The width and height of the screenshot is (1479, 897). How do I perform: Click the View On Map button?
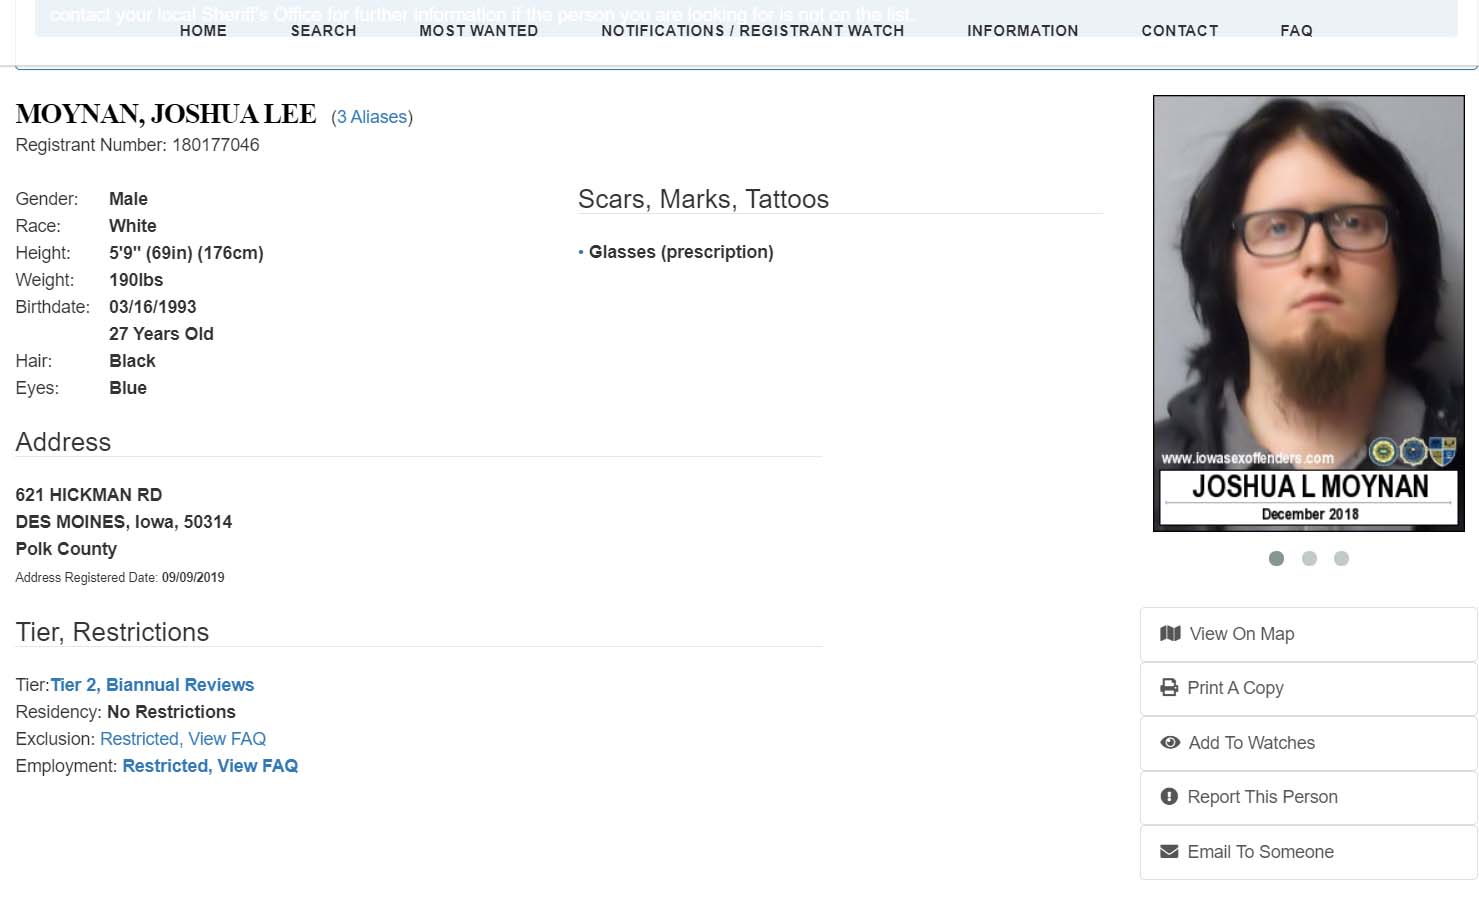[1308, 634]
